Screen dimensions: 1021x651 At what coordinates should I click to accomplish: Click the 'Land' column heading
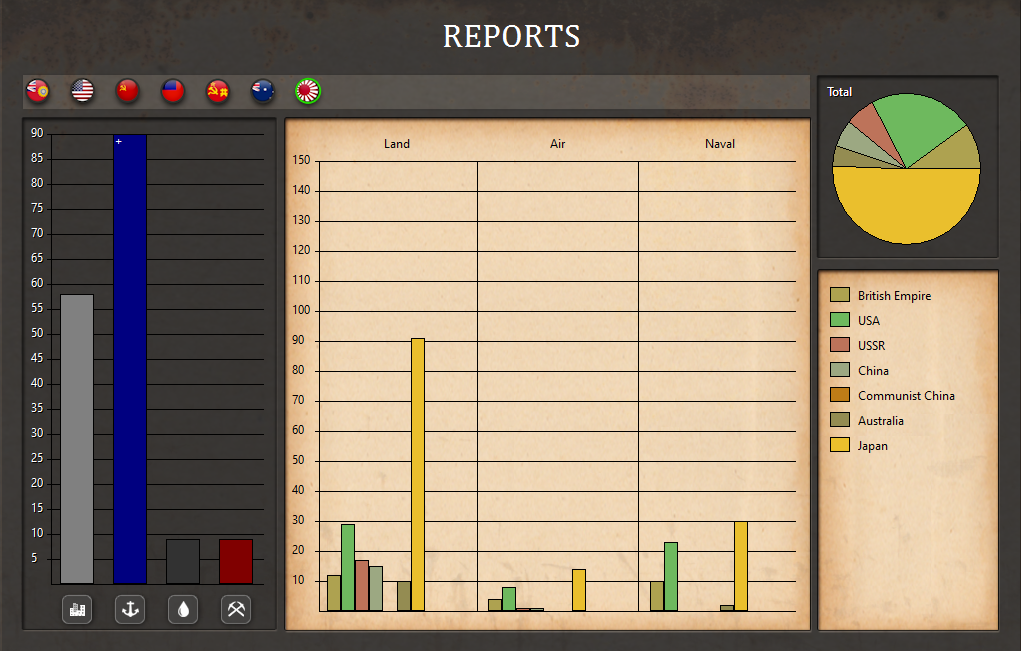pos(397,144)
